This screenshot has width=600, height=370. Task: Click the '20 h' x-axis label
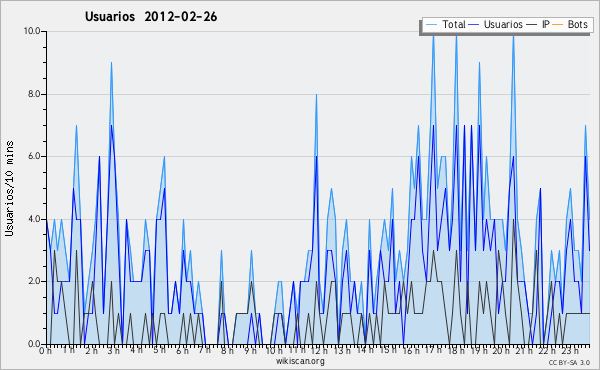tap(501, 351)
